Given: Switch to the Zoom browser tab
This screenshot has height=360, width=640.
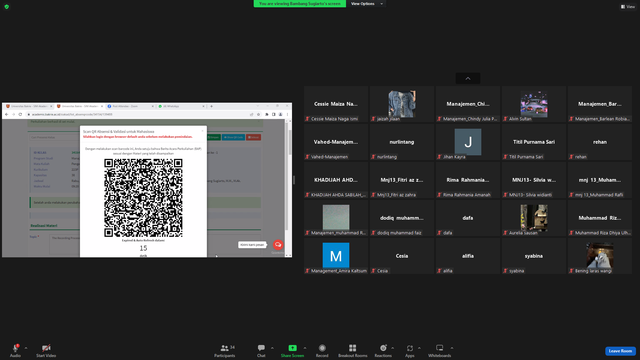Looking at the screenshot, I should 130,106.
